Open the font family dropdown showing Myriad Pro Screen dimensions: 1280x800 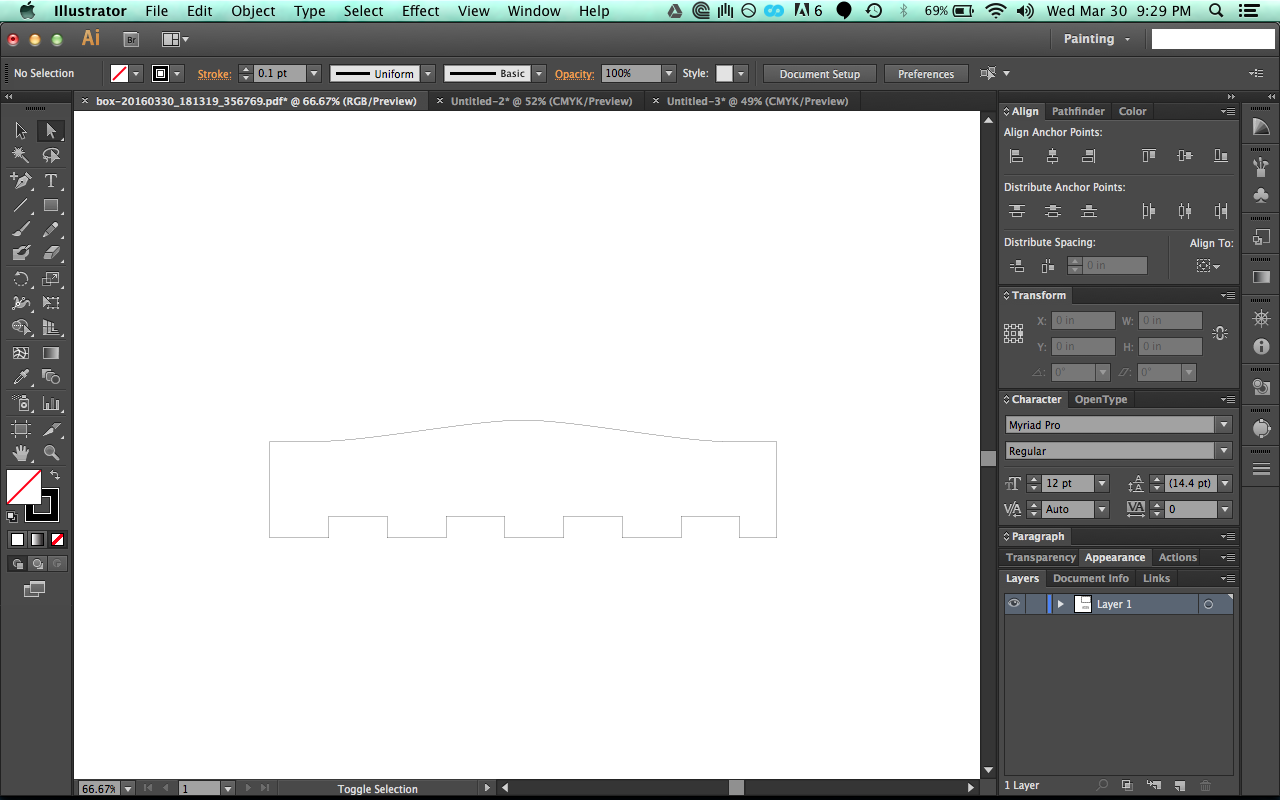point(1222,424)
